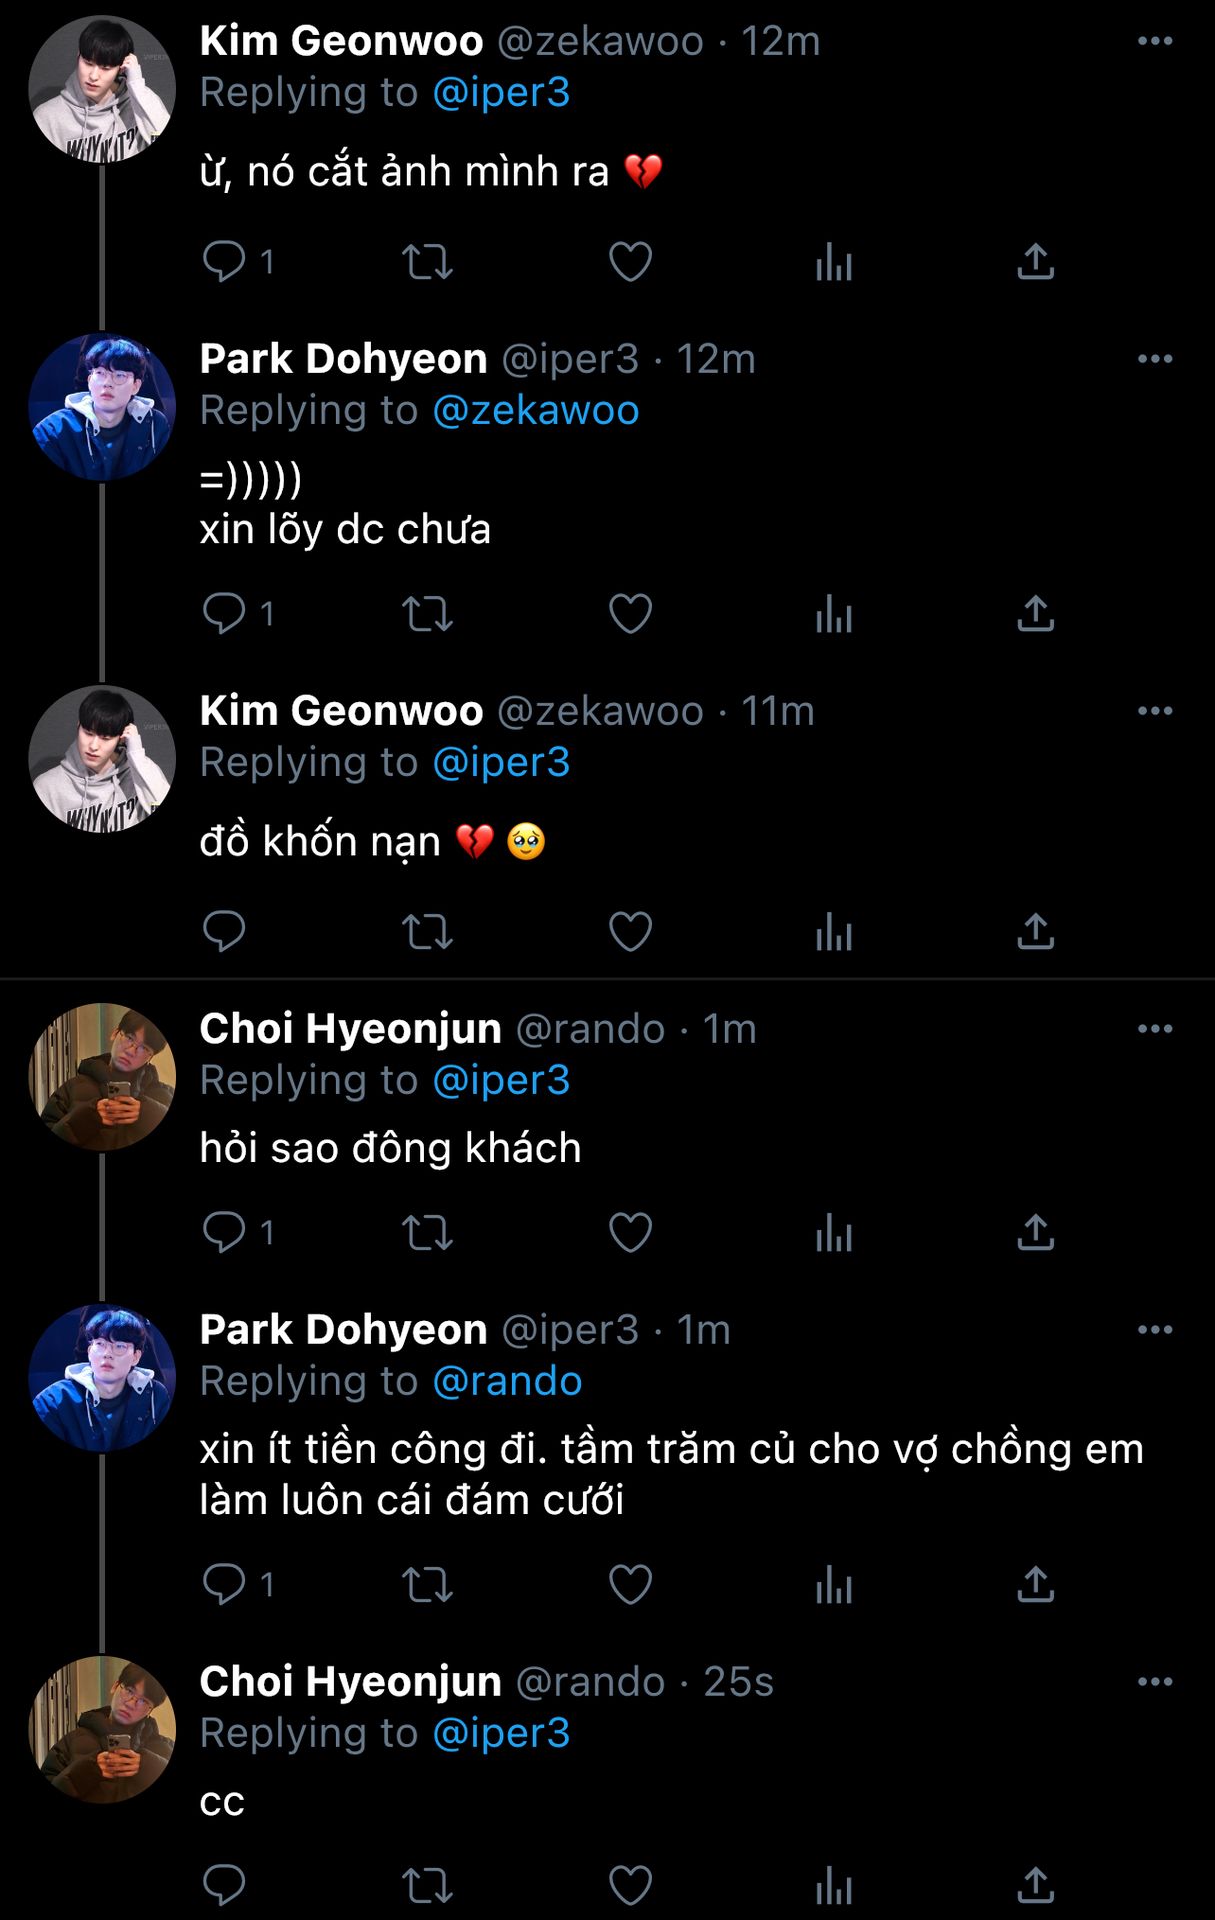Tap Kim Geonwoo's avatar on the top tweet
Viewport: 1215px width, 1920px height.
coord(102,89)
